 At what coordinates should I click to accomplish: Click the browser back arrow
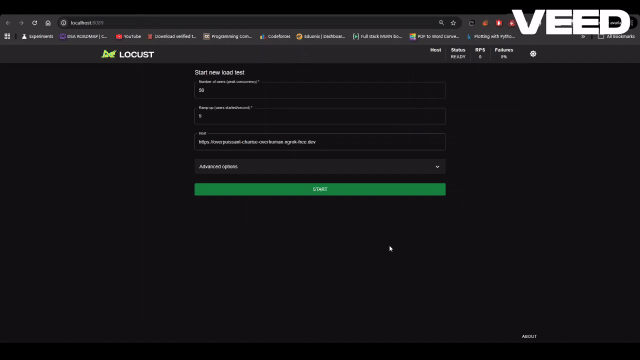click(x=8, y=23)
